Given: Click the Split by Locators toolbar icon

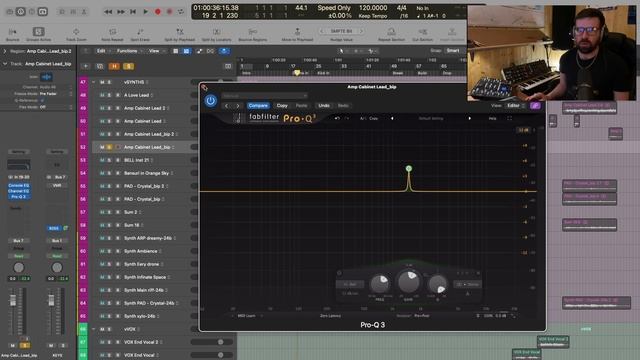Looking at the screenshot, I should (x=216, y=33).
